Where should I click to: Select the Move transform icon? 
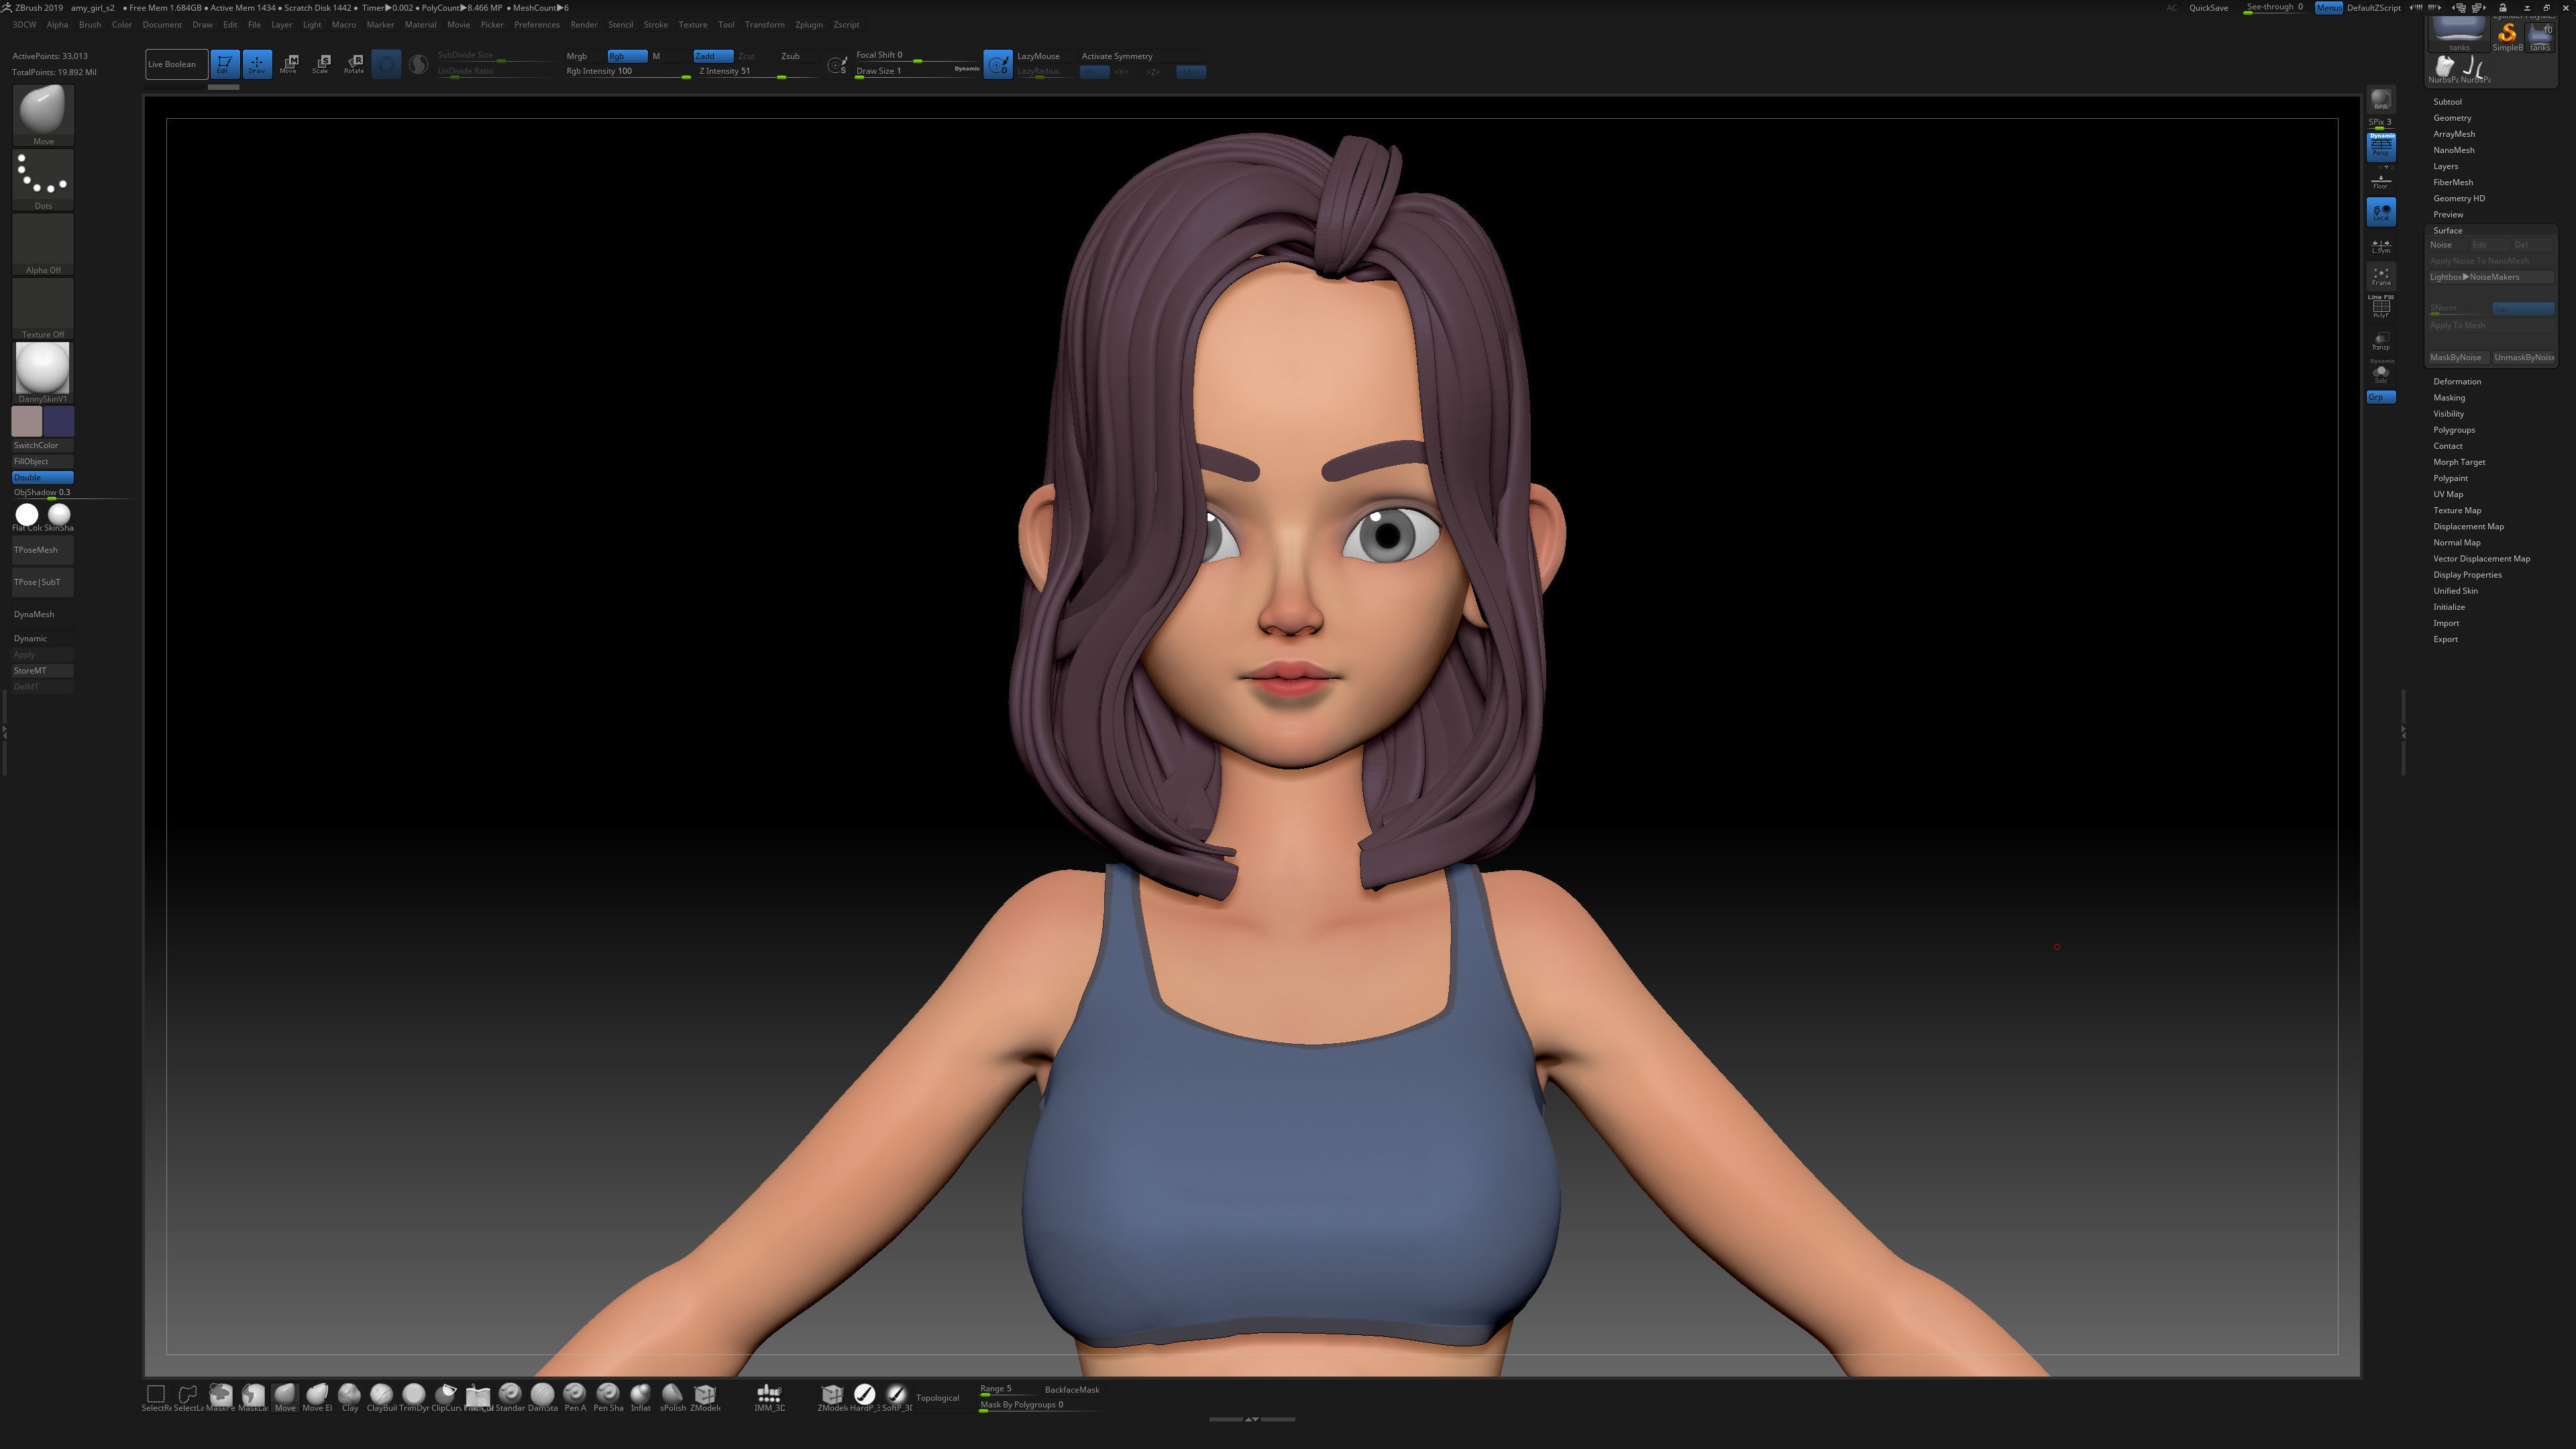pyautogui.click(x=289, y=64)
